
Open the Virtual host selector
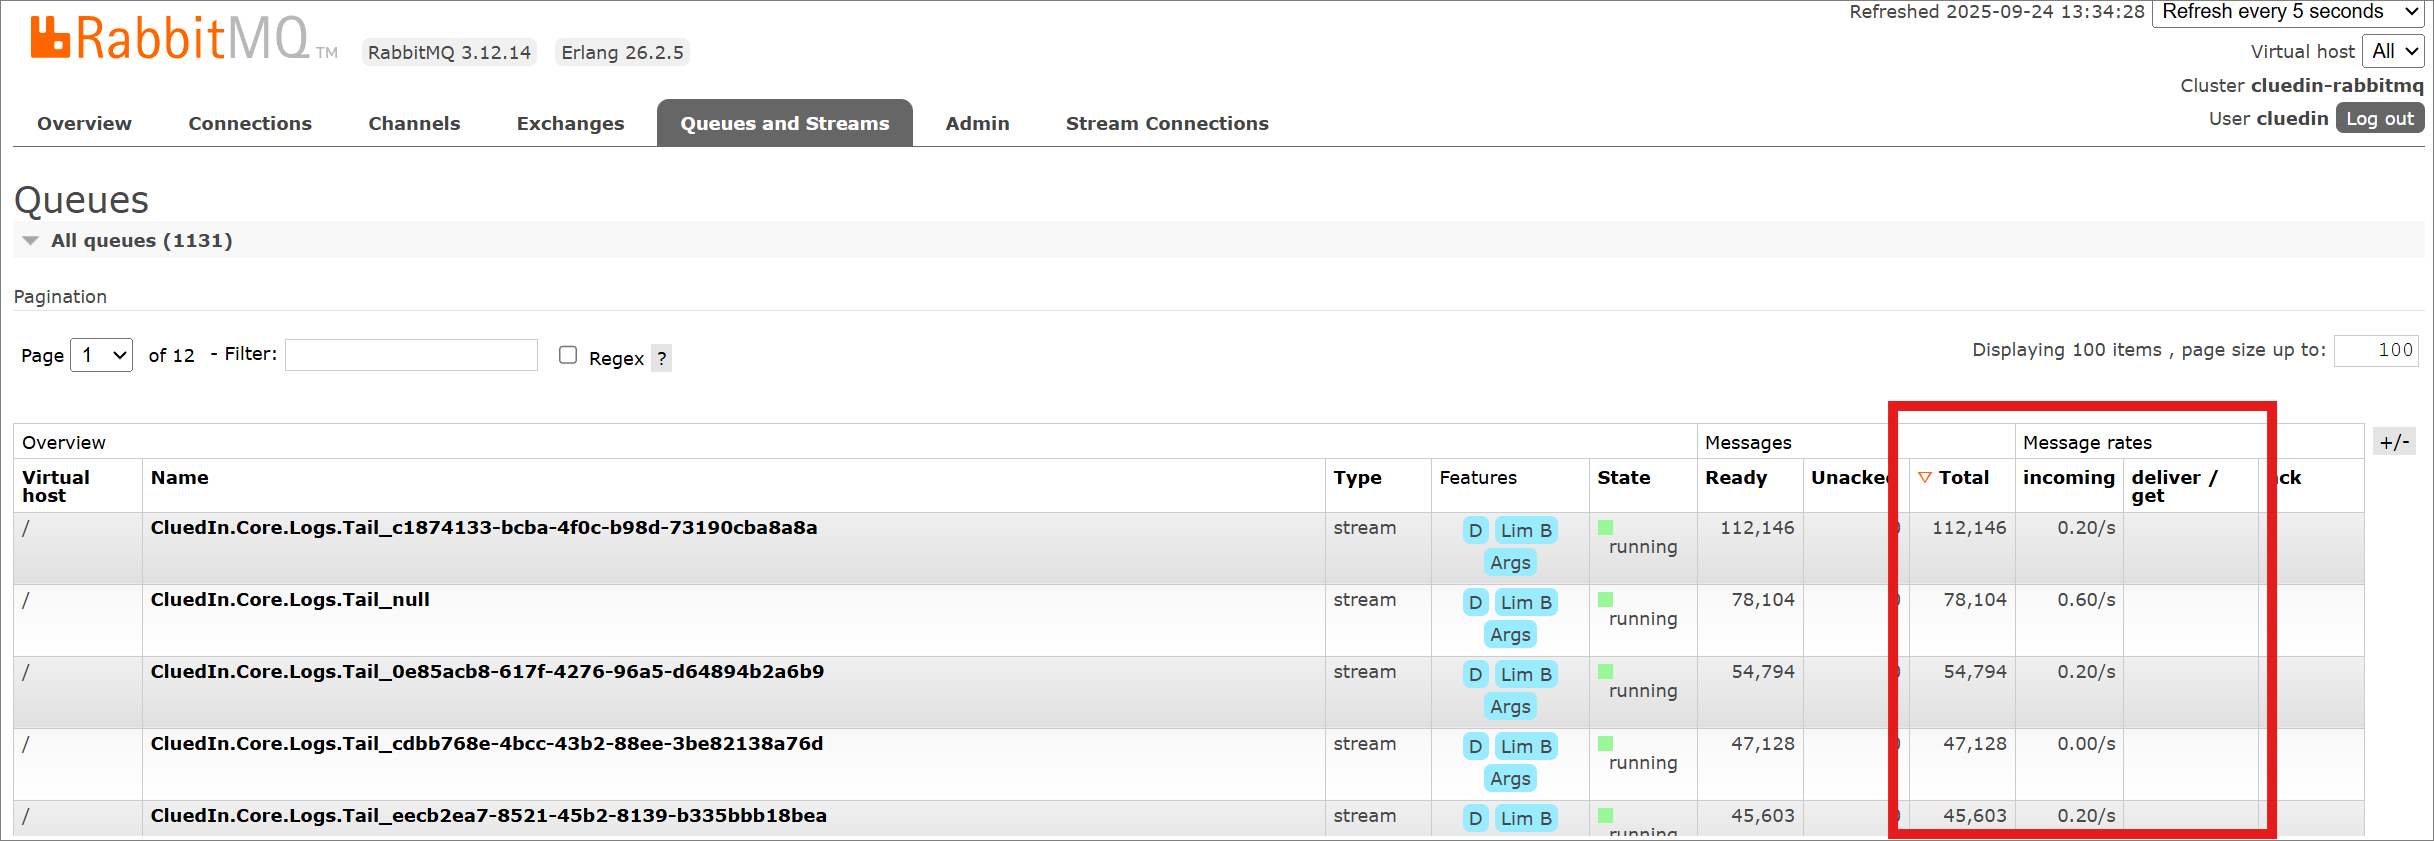click(2394, 51)
